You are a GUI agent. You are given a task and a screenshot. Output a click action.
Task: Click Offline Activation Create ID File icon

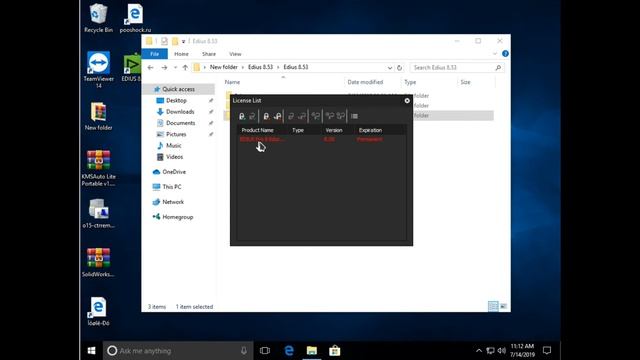[266, 116]
